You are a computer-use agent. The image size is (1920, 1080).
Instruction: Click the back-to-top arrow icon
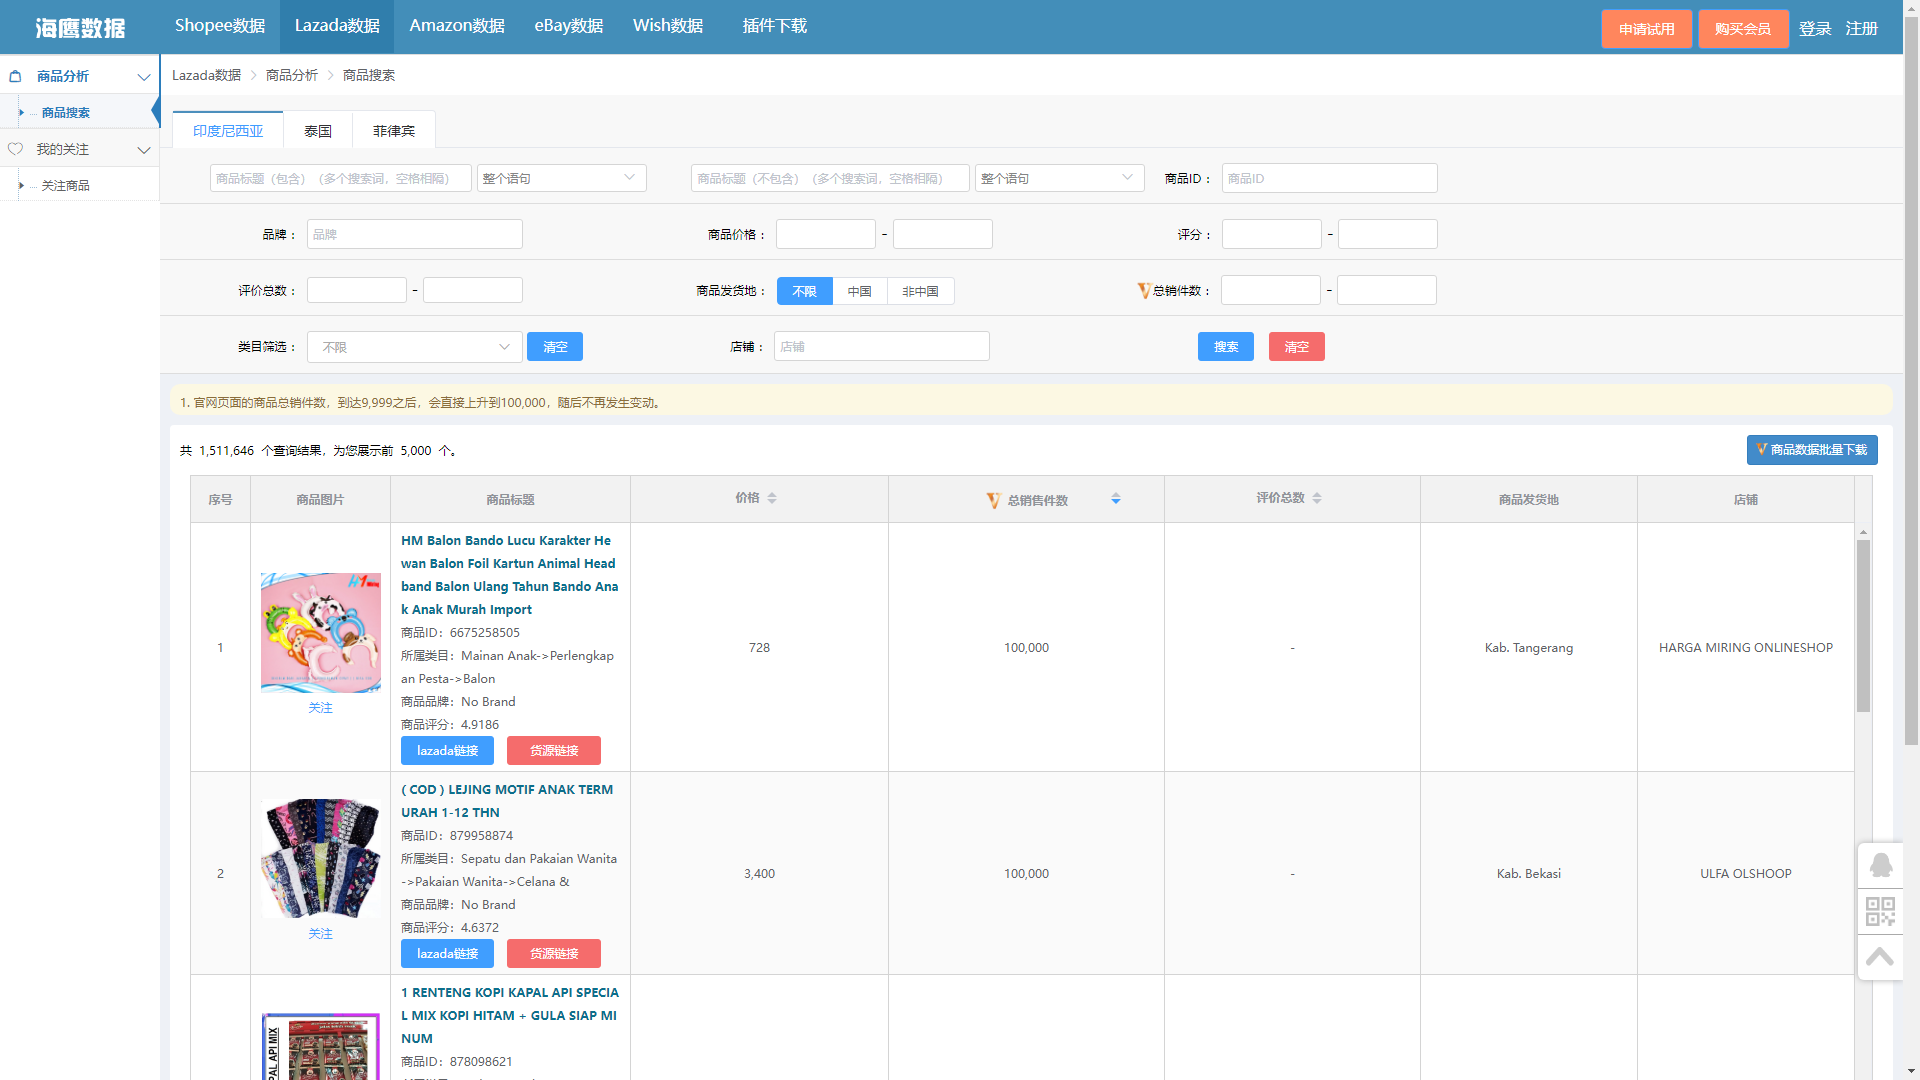(x=1880, y=957)
